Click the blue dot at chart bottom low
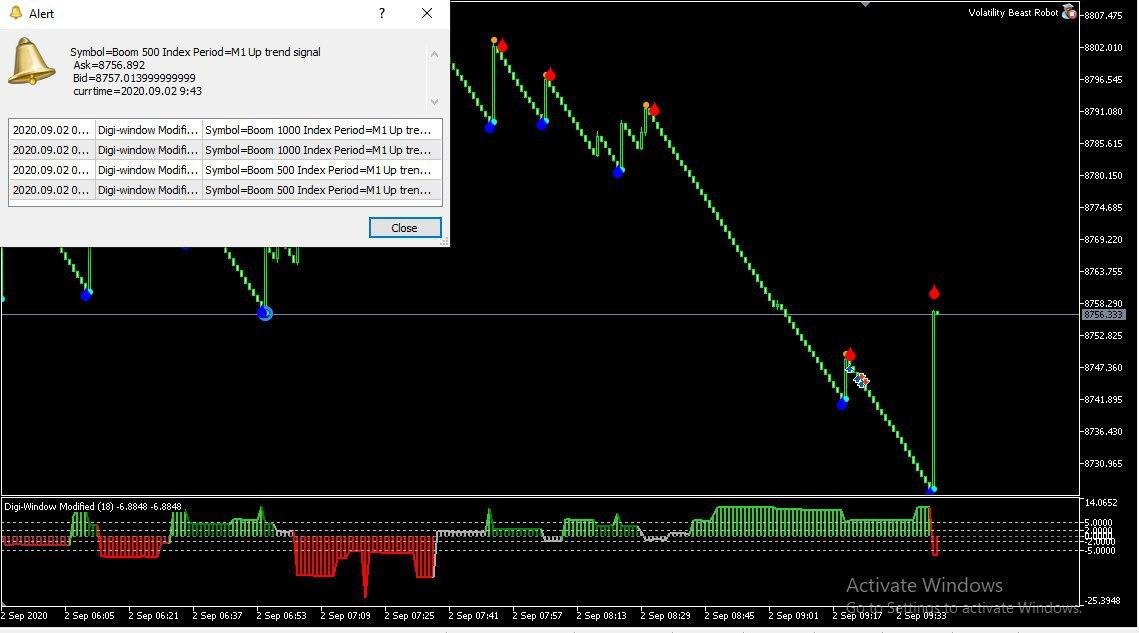The image size is (1139, 633). pos(932,490)
